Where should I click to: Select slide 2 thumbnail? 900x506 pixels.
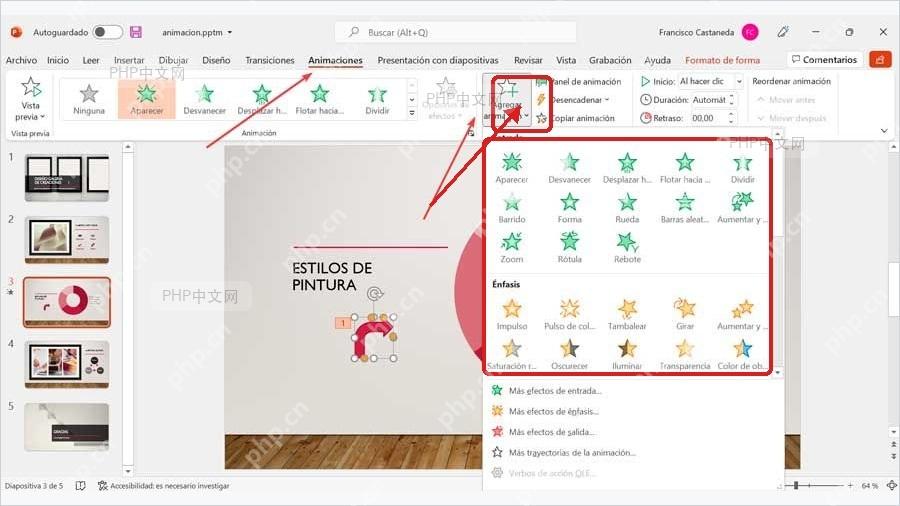coord(67,240)
